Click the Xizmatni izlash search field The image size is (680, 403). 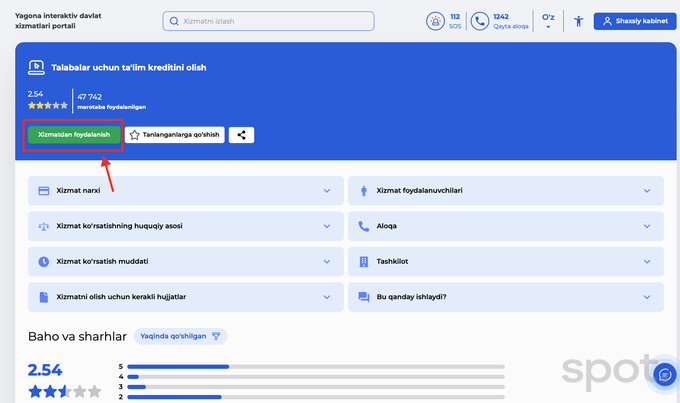coord(268,21)
